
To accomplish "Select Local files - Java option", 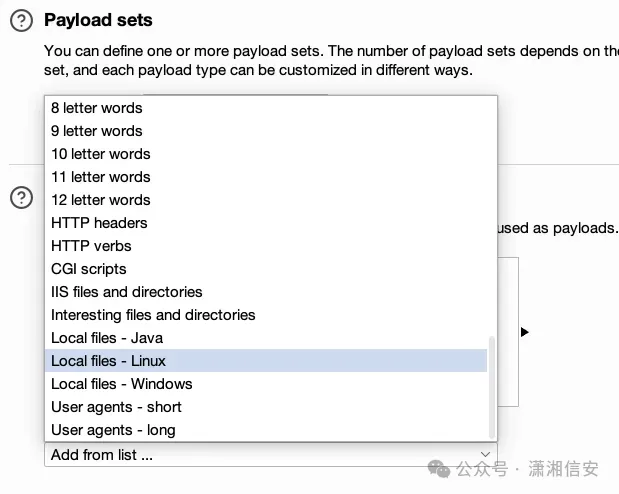I will [107, 338].
